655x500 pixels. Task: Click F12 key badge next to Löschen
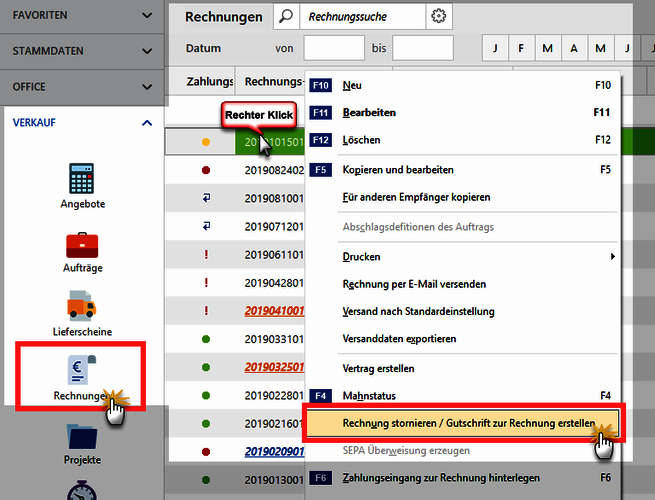(x=320, y=140)
